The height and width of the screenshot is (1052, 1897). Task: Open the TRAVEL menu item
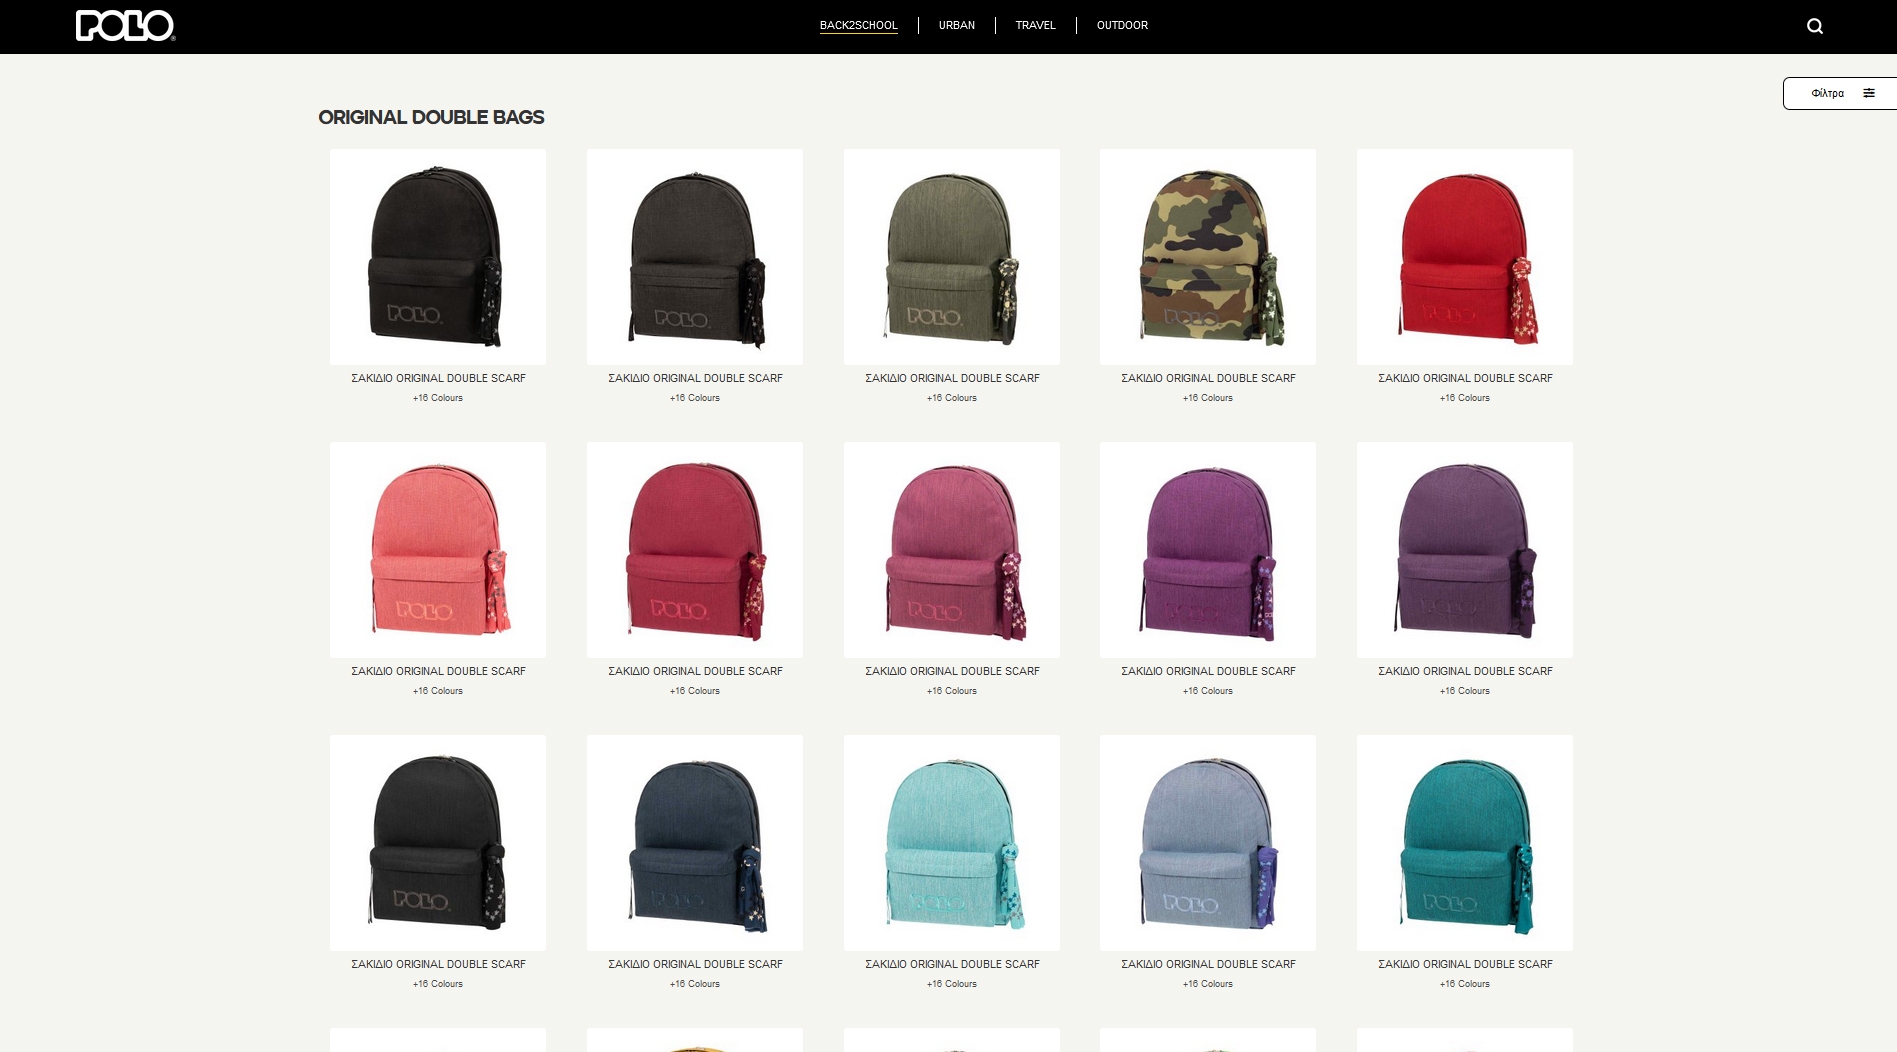click(1035, 26)
